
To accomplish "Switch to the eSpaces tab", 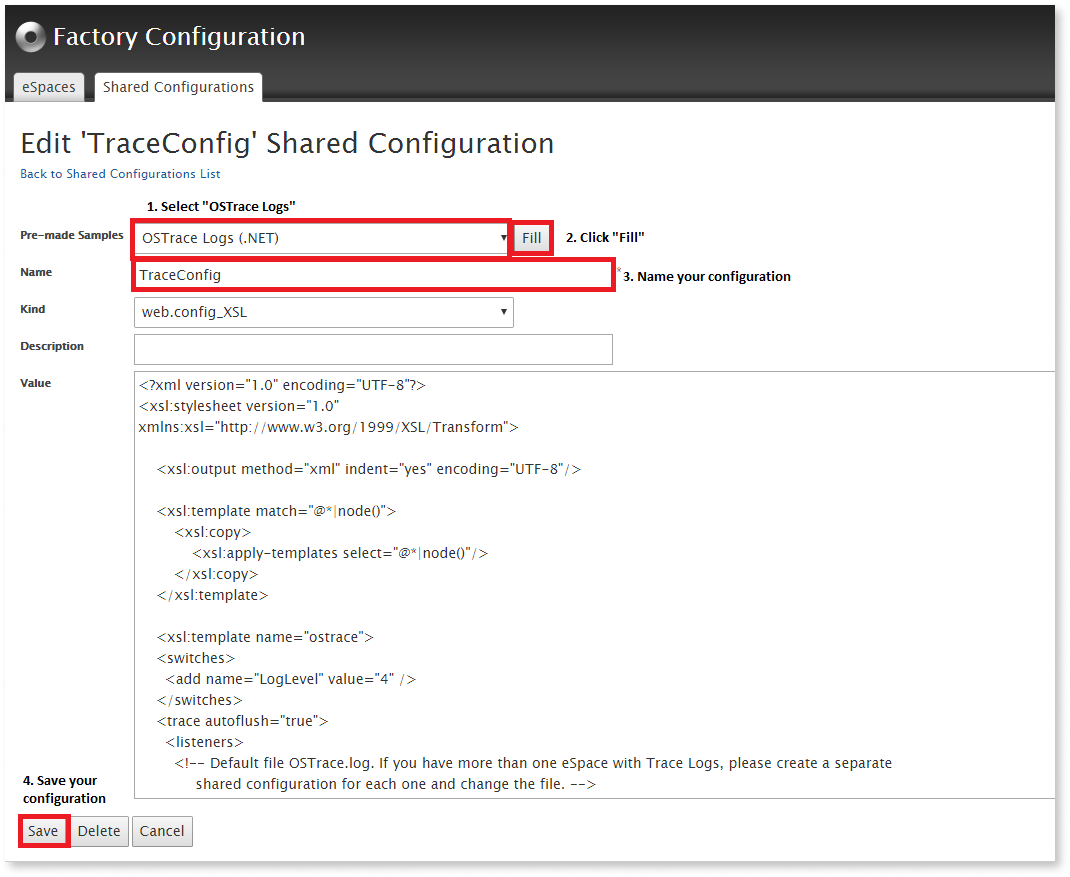I will click(x=48, y=87).
